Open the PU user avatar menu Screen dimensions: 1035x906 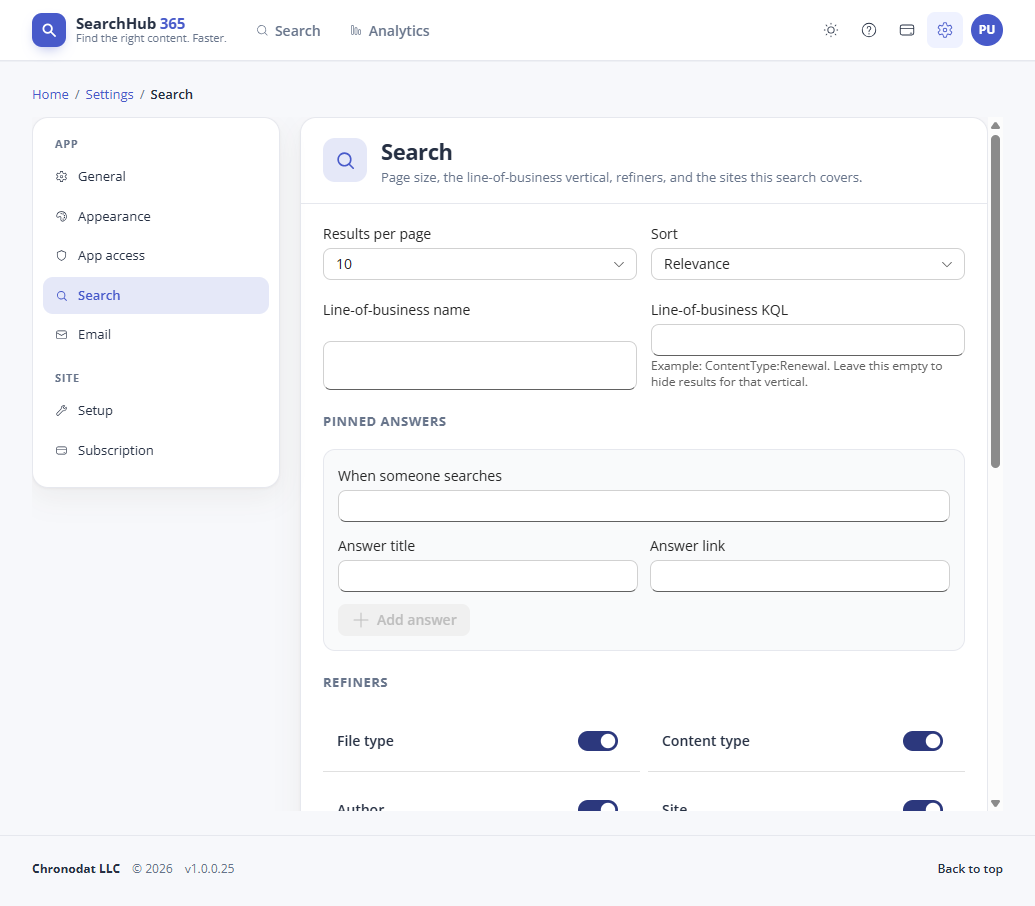point(987,30)
